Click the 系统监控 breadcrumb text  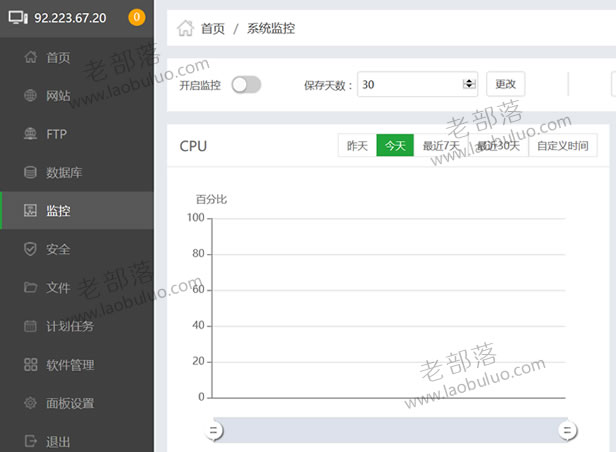pos(271,29)
